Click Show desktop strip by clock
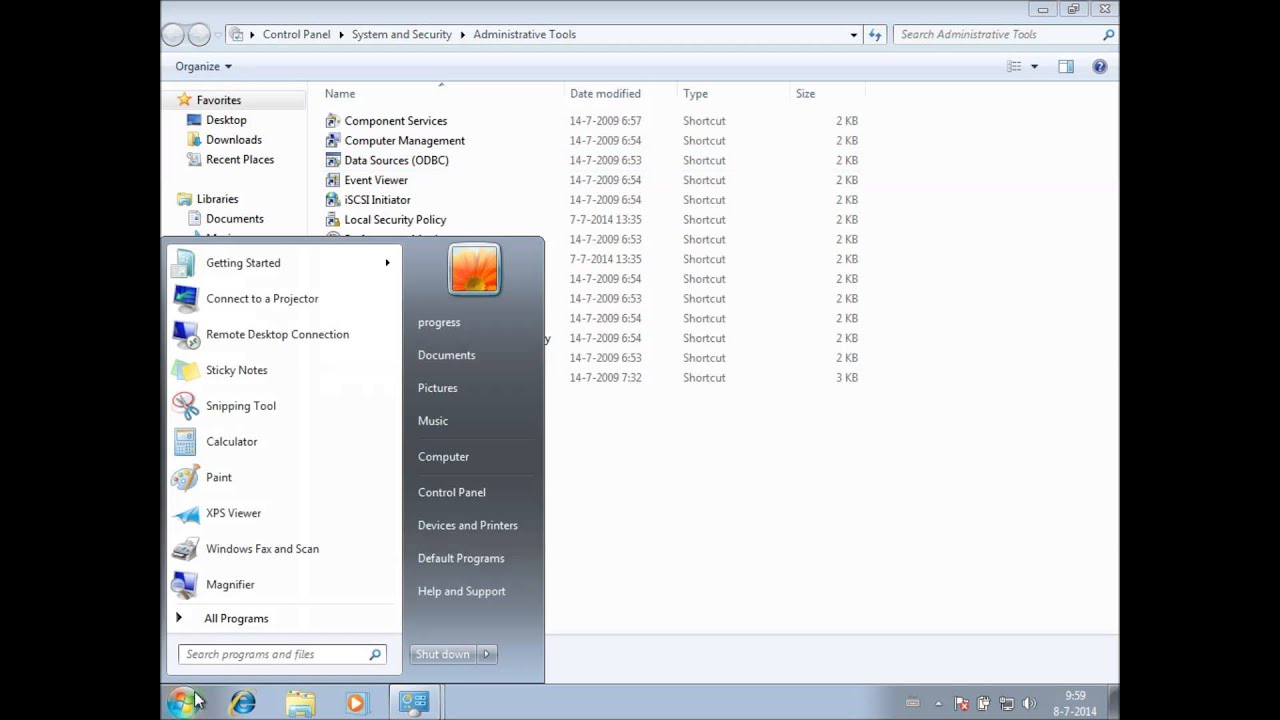Image resolution: width=1280 pixels, height=720 pixels. 1113,704
